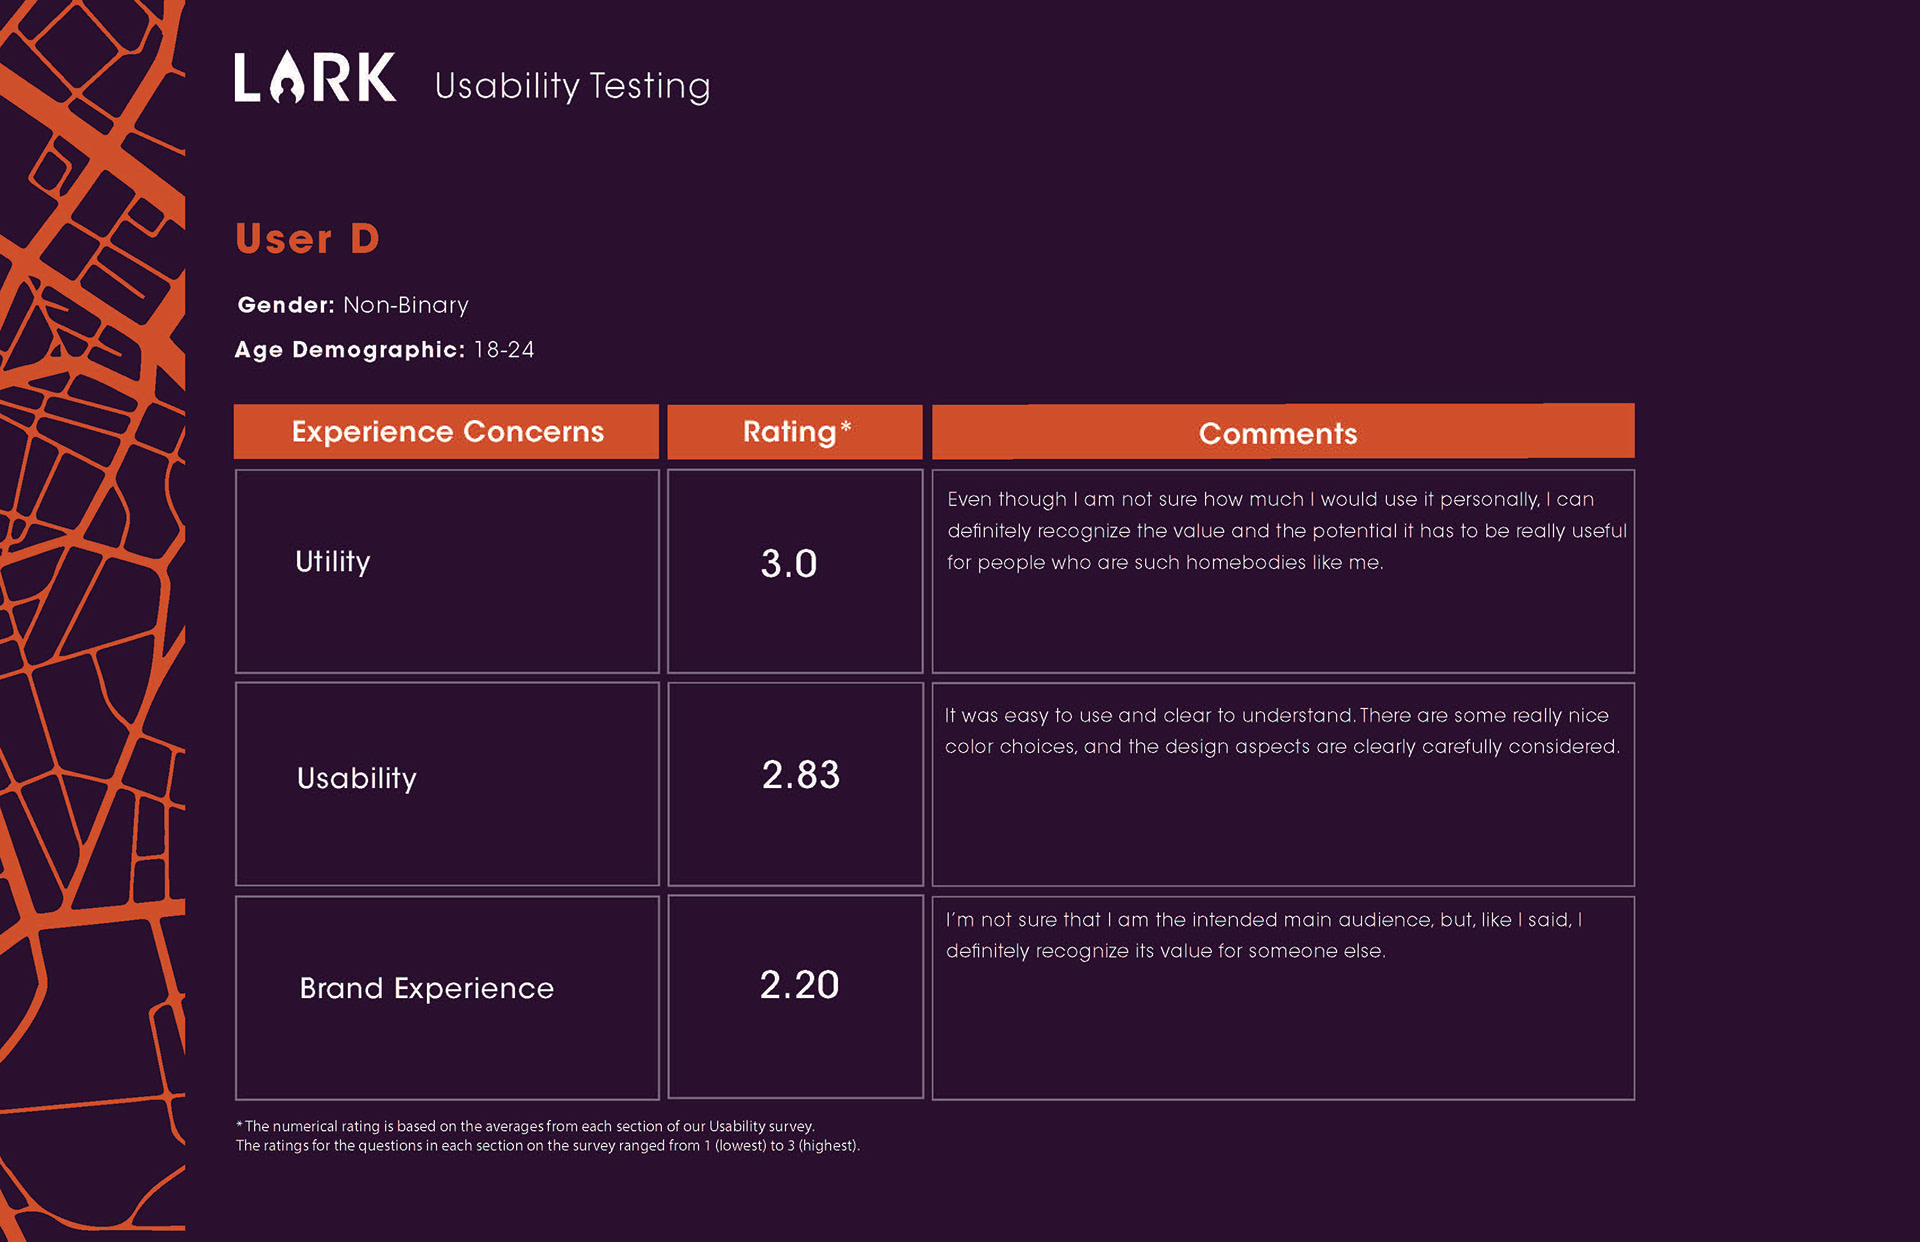Select the 'Brand Experience' row label
Viewport: 1920px width, 1242px height.
427,988
